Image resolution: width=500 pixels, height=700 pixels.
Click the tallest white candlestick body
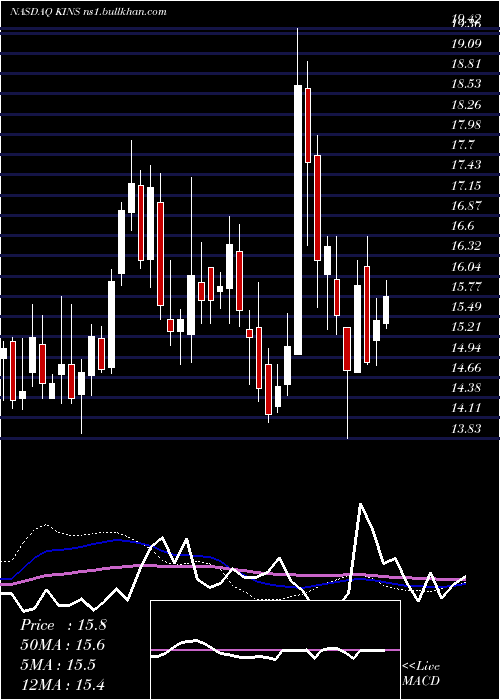click(298, 220)
